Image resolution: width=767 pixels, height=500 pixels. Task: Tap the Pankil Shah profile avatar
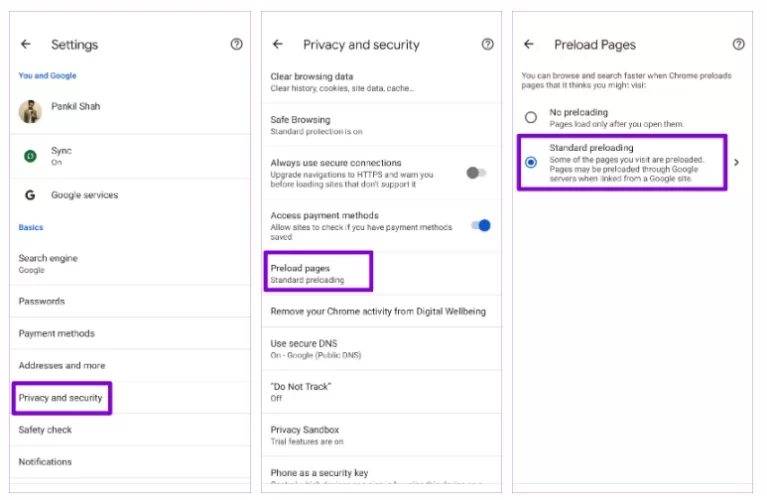(30, 111)
